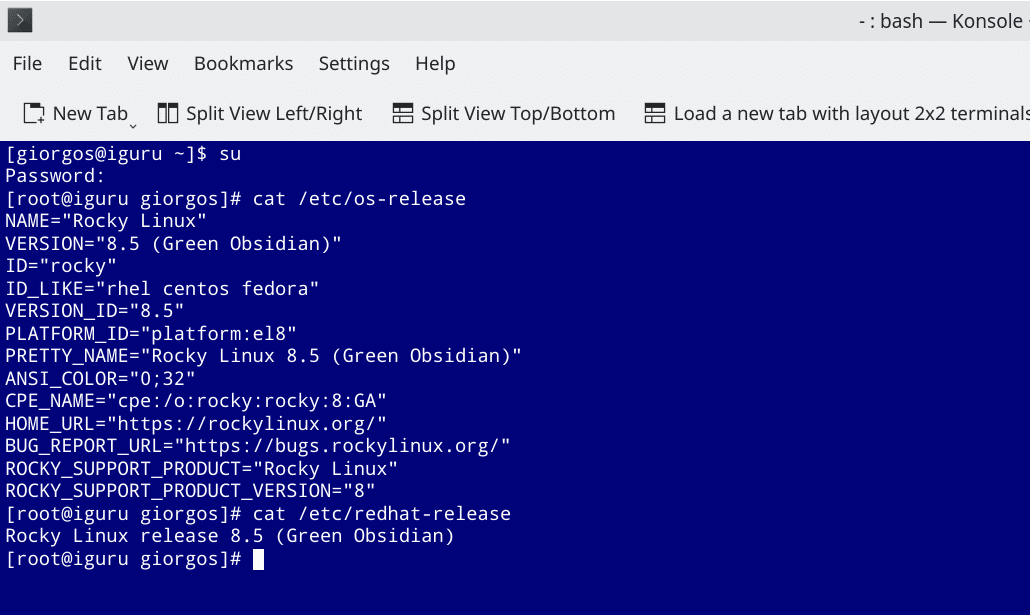Expand the New Tab dropdown arrow
Image resolution: width=1030 pixels, height=615 pixels.
click(x=133, y=125)
